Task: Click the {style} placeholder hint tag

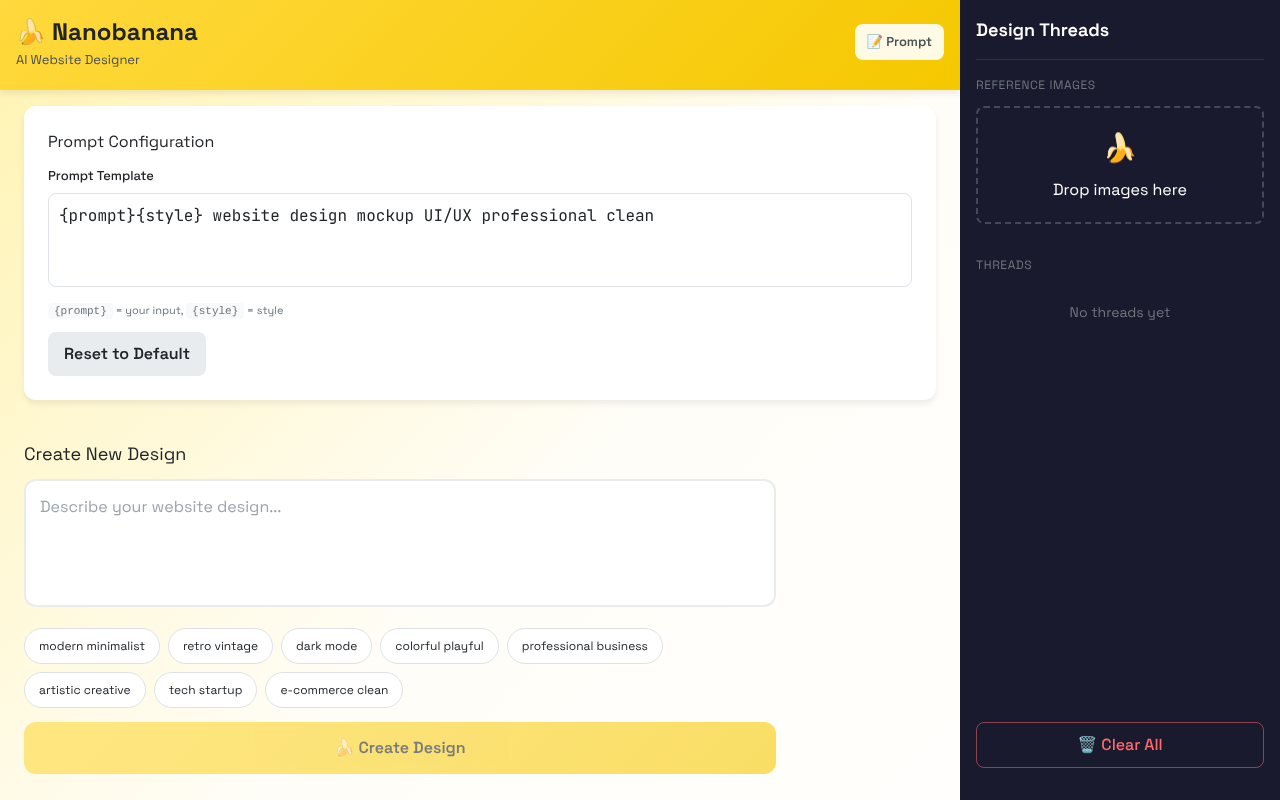Action: [215, 311]
